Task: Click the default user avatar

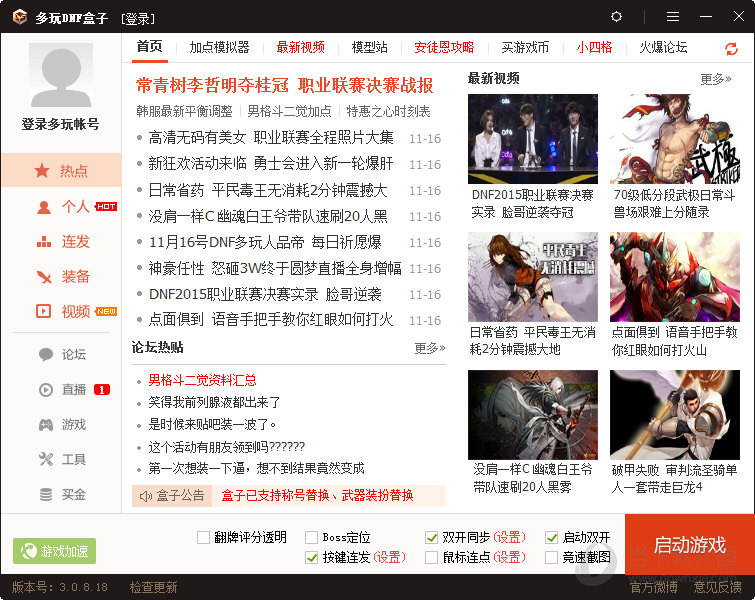Action: [61, 75]
